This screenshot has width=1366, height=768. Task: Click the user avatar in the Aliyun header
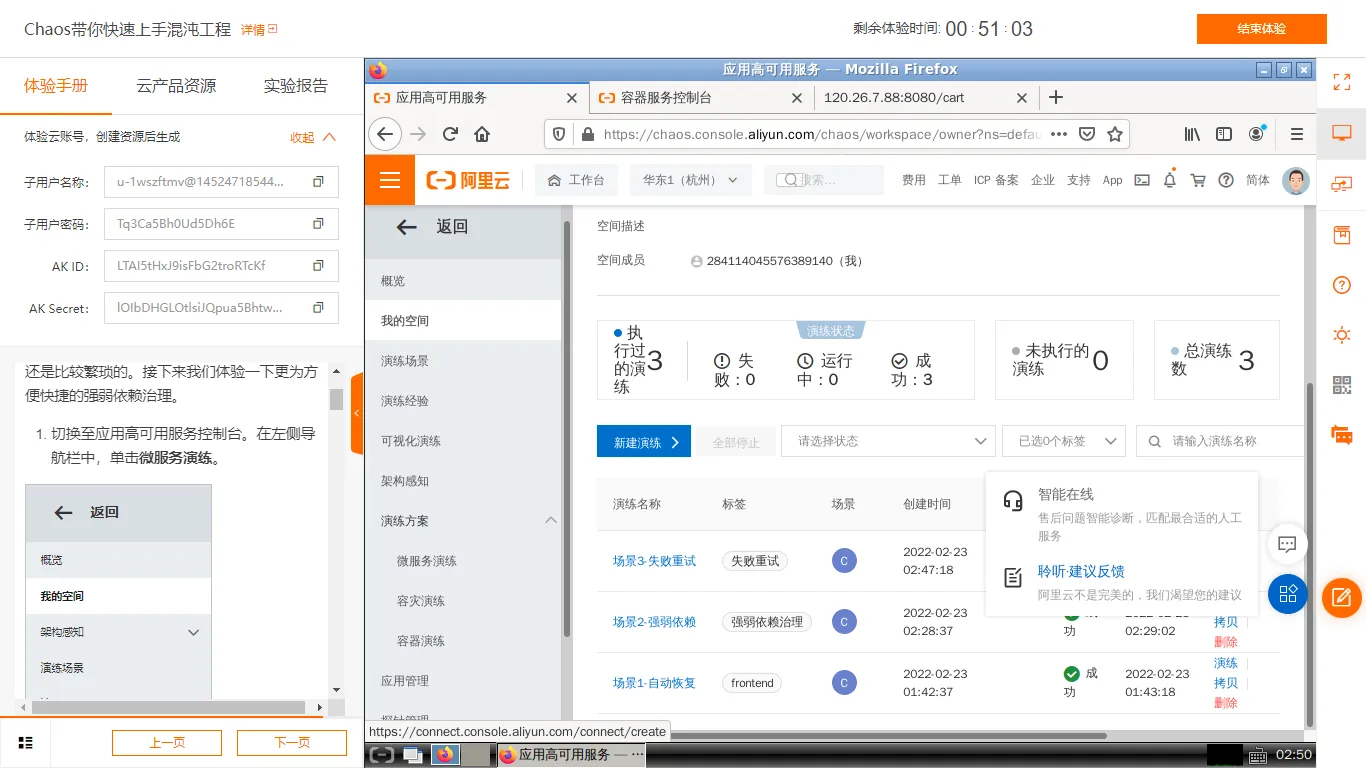click(x=1295, y=180)
